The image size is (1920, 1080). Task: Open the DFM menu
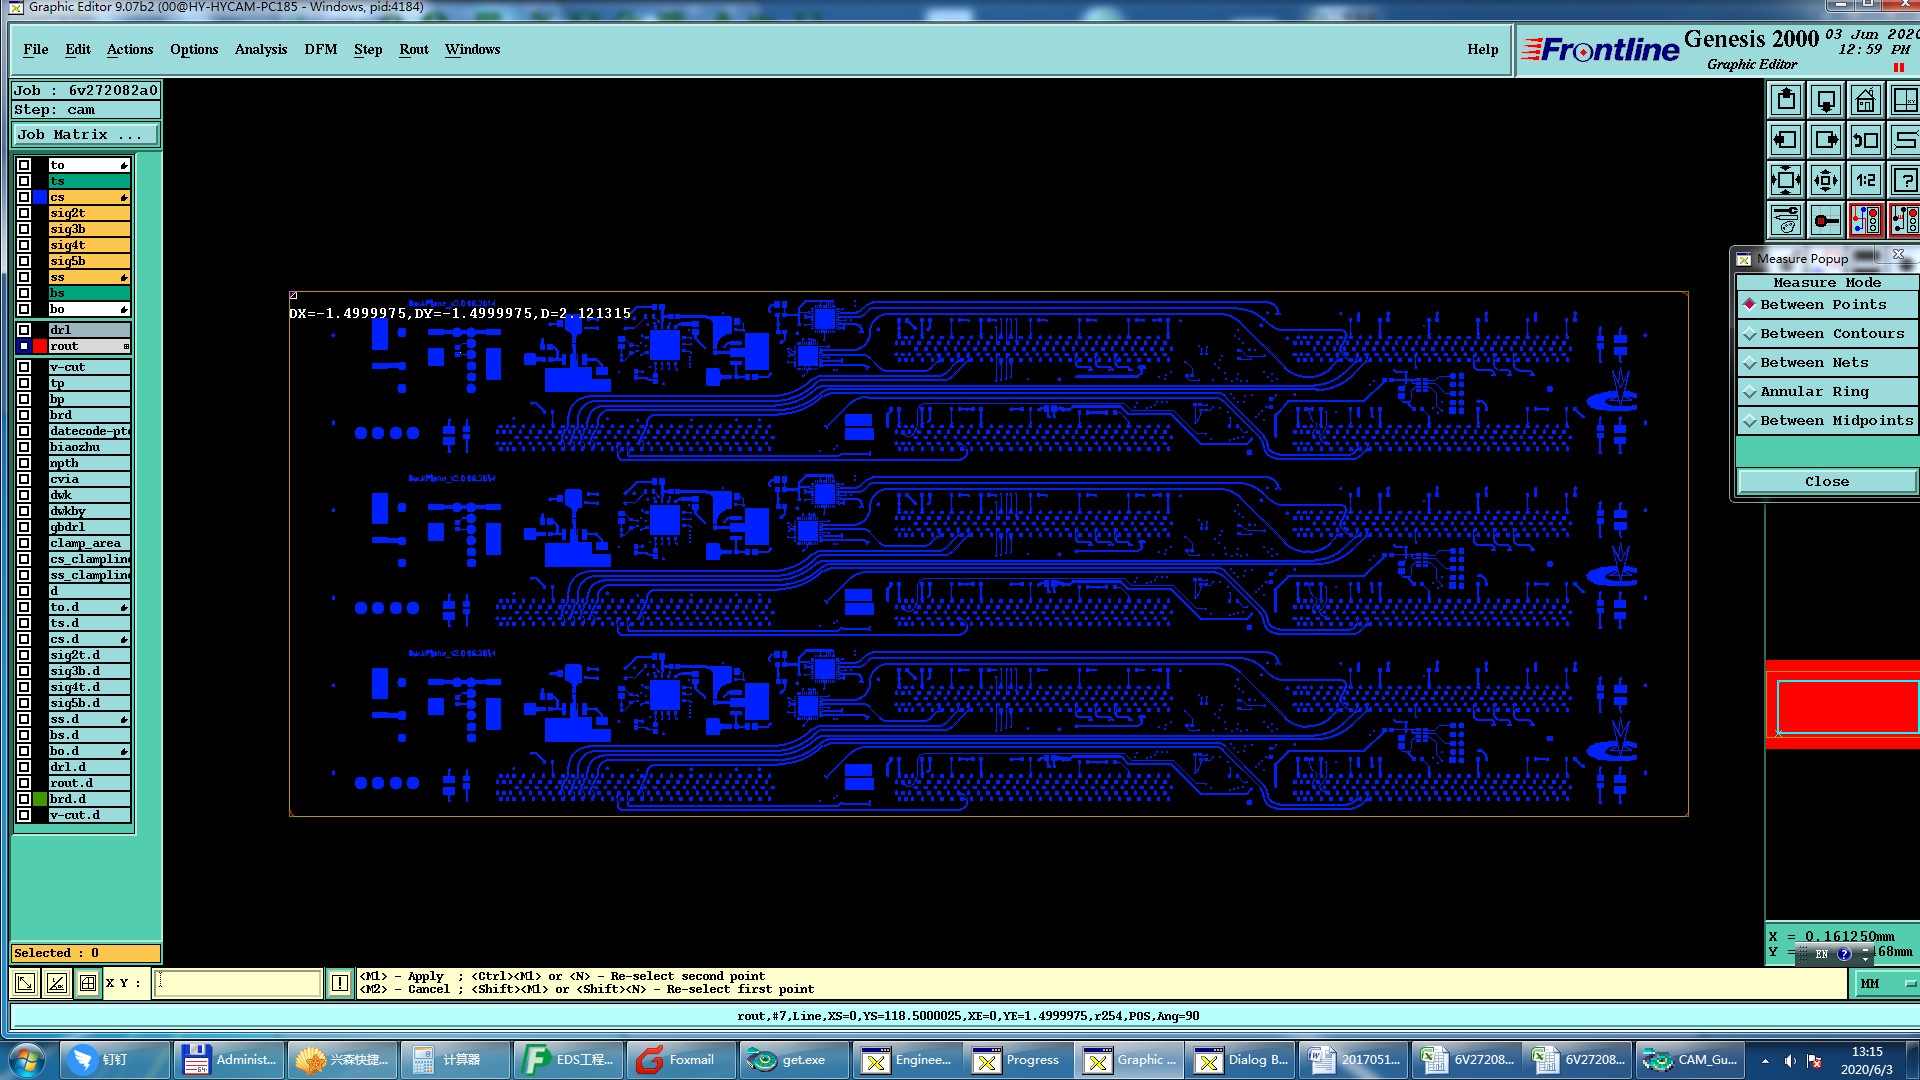[320, 49]
